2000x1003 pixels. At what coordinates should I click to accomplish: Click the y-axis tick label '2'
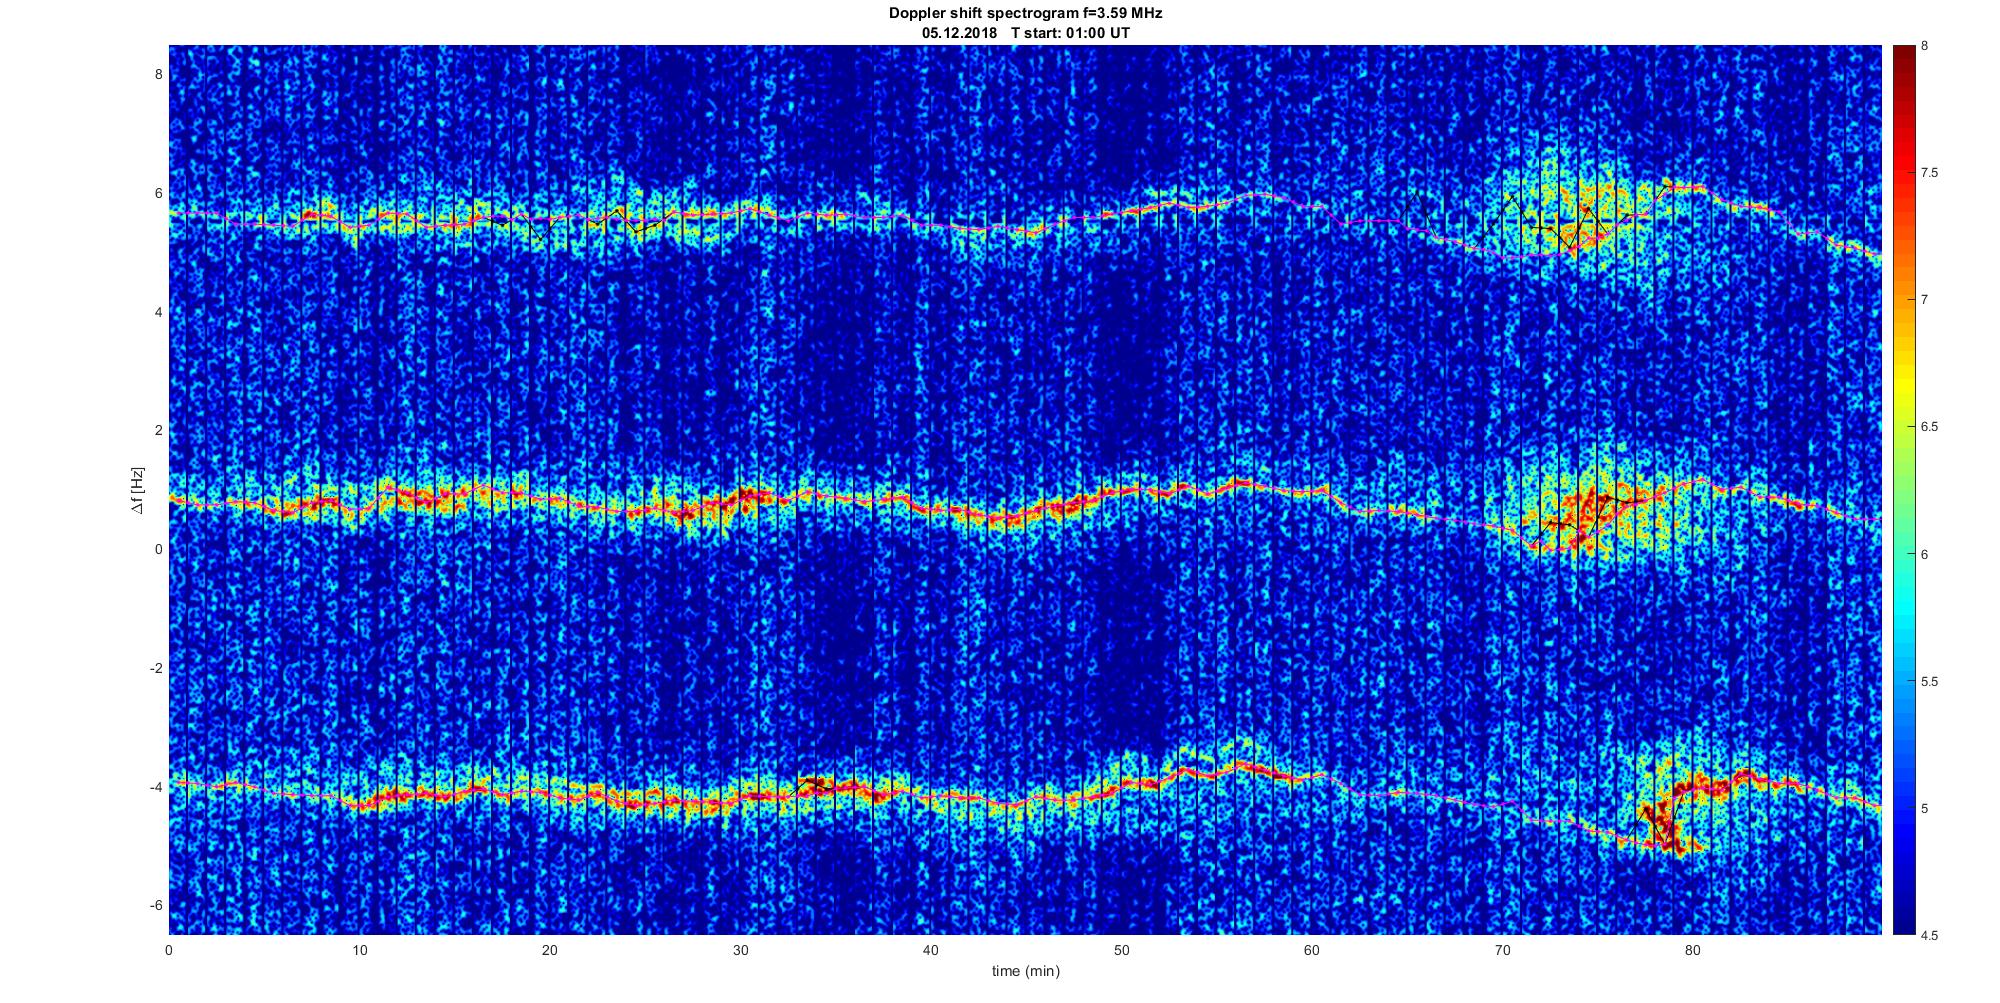click(158, 431)
